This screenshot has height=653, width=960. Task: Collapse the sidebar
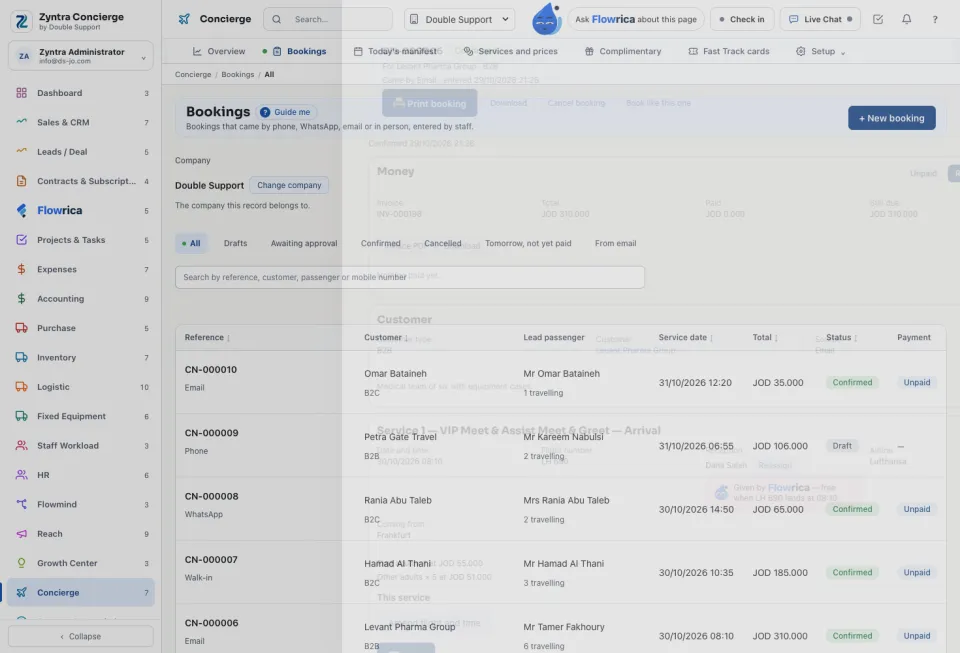[81, 636]
